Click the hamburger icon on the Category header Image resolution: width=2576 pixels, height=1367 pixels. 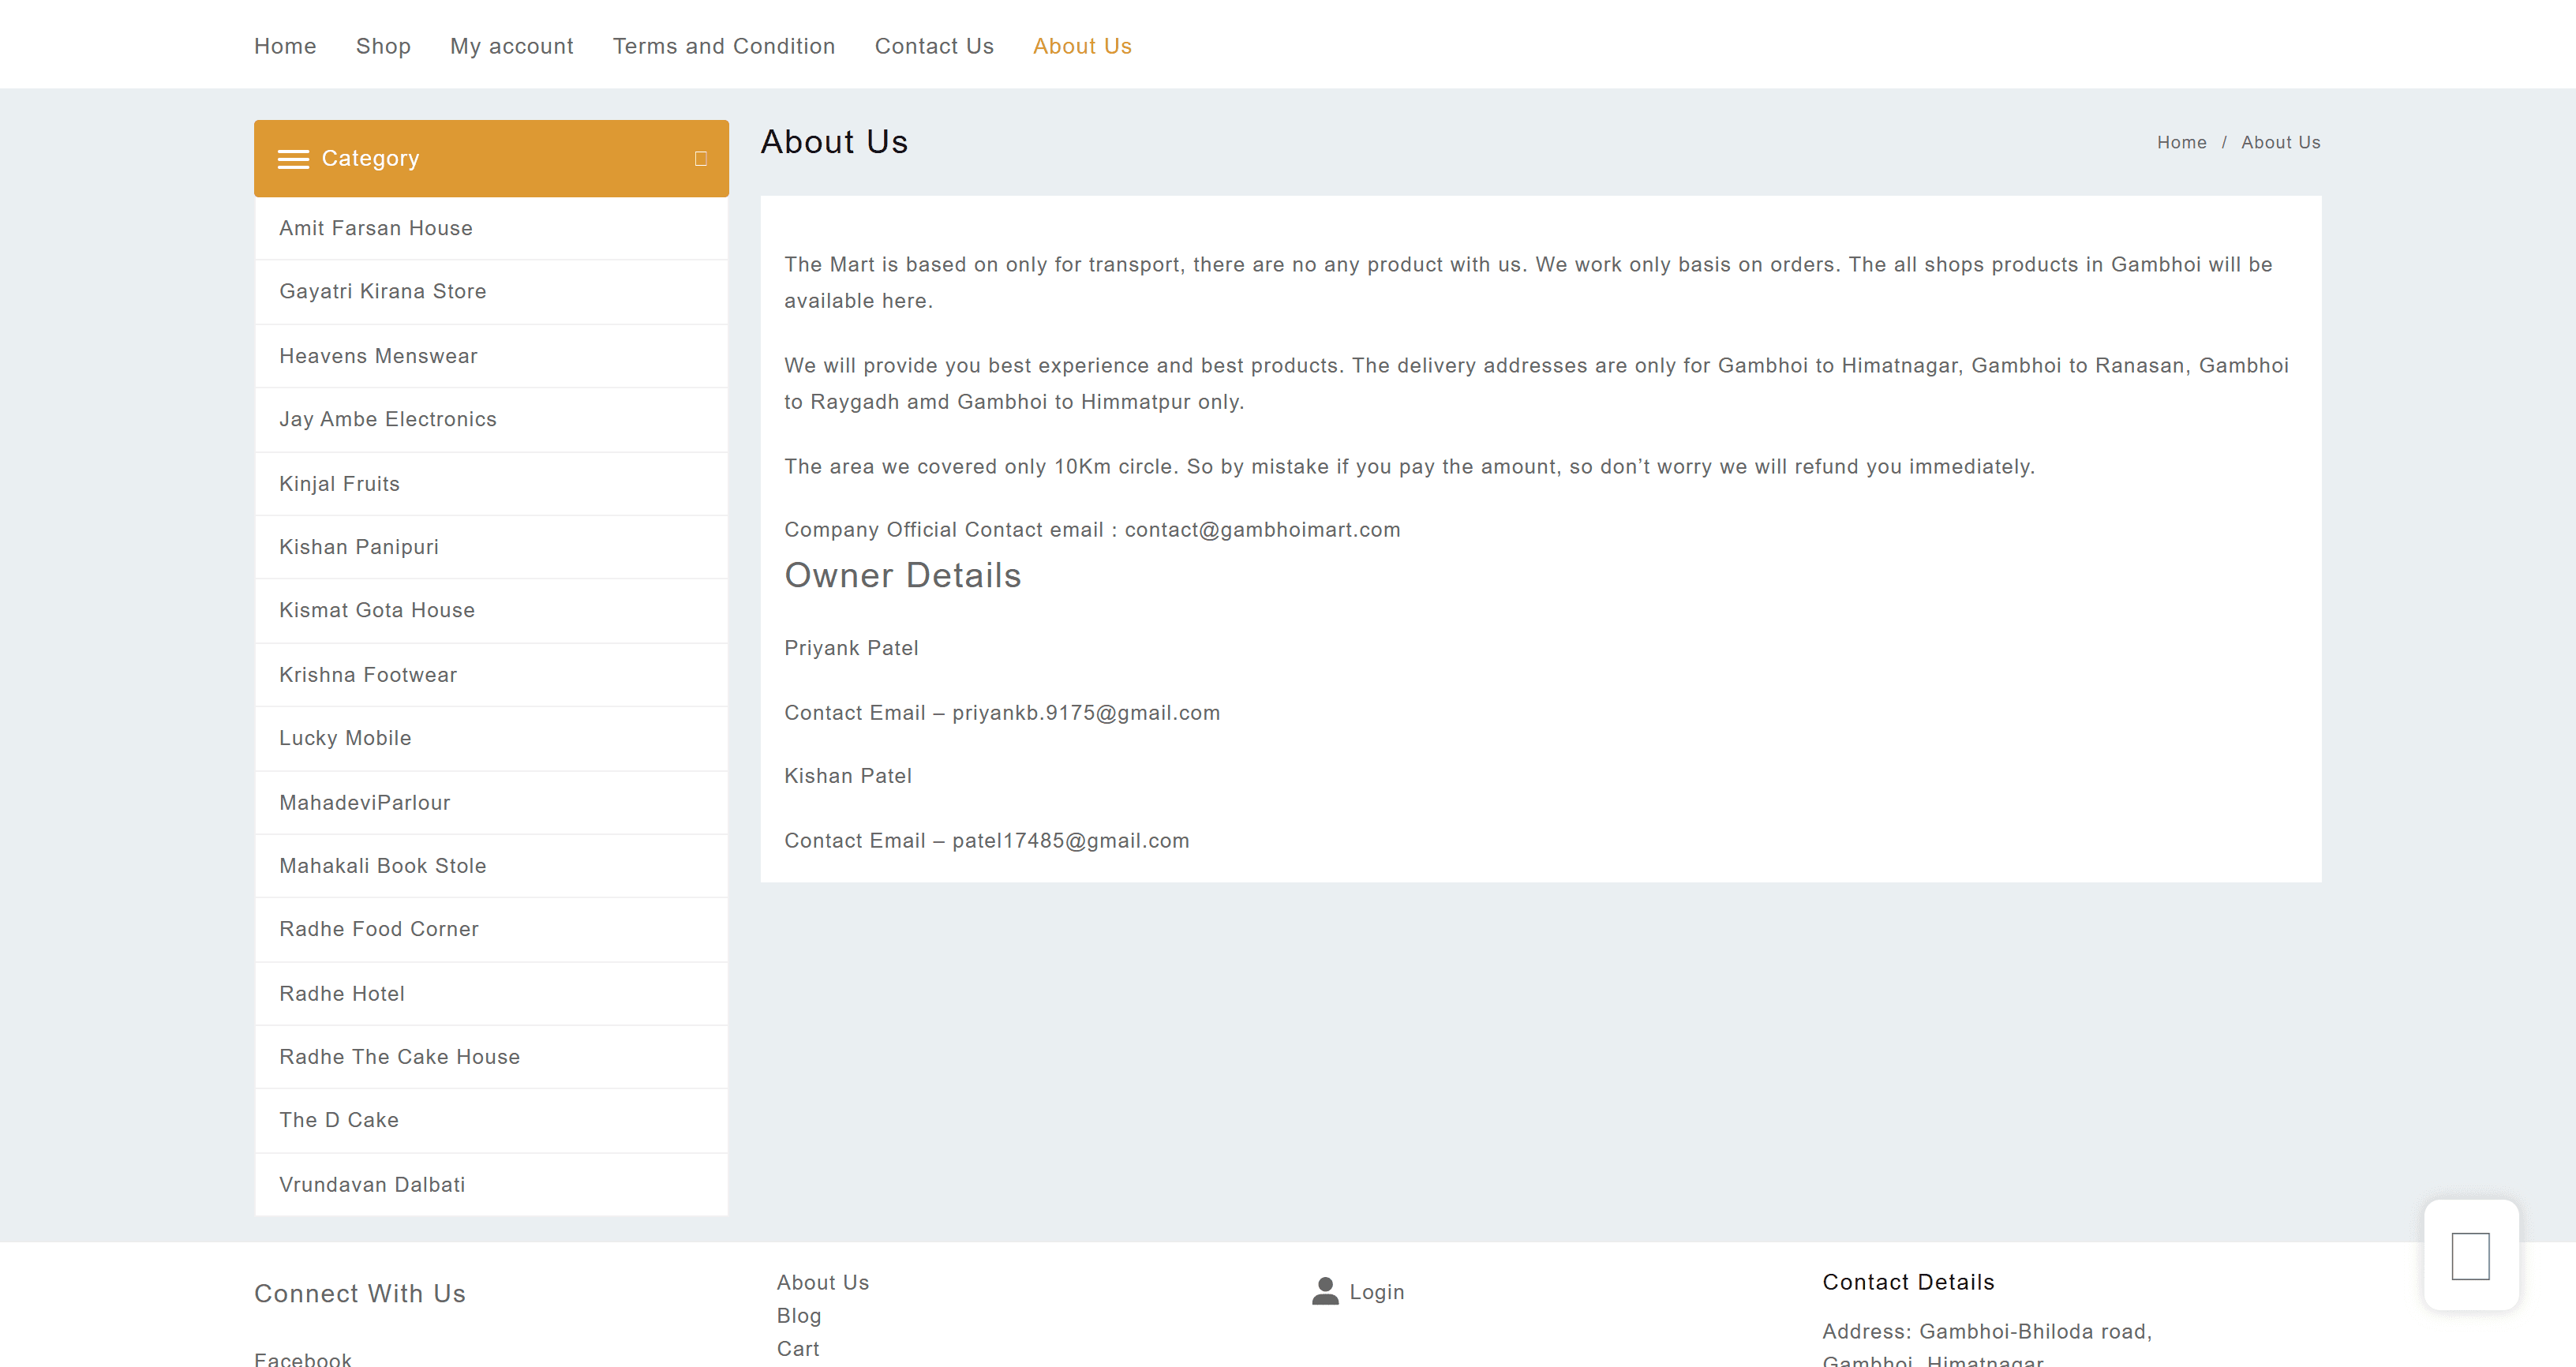pyautogui.click(x=295, y=158)
